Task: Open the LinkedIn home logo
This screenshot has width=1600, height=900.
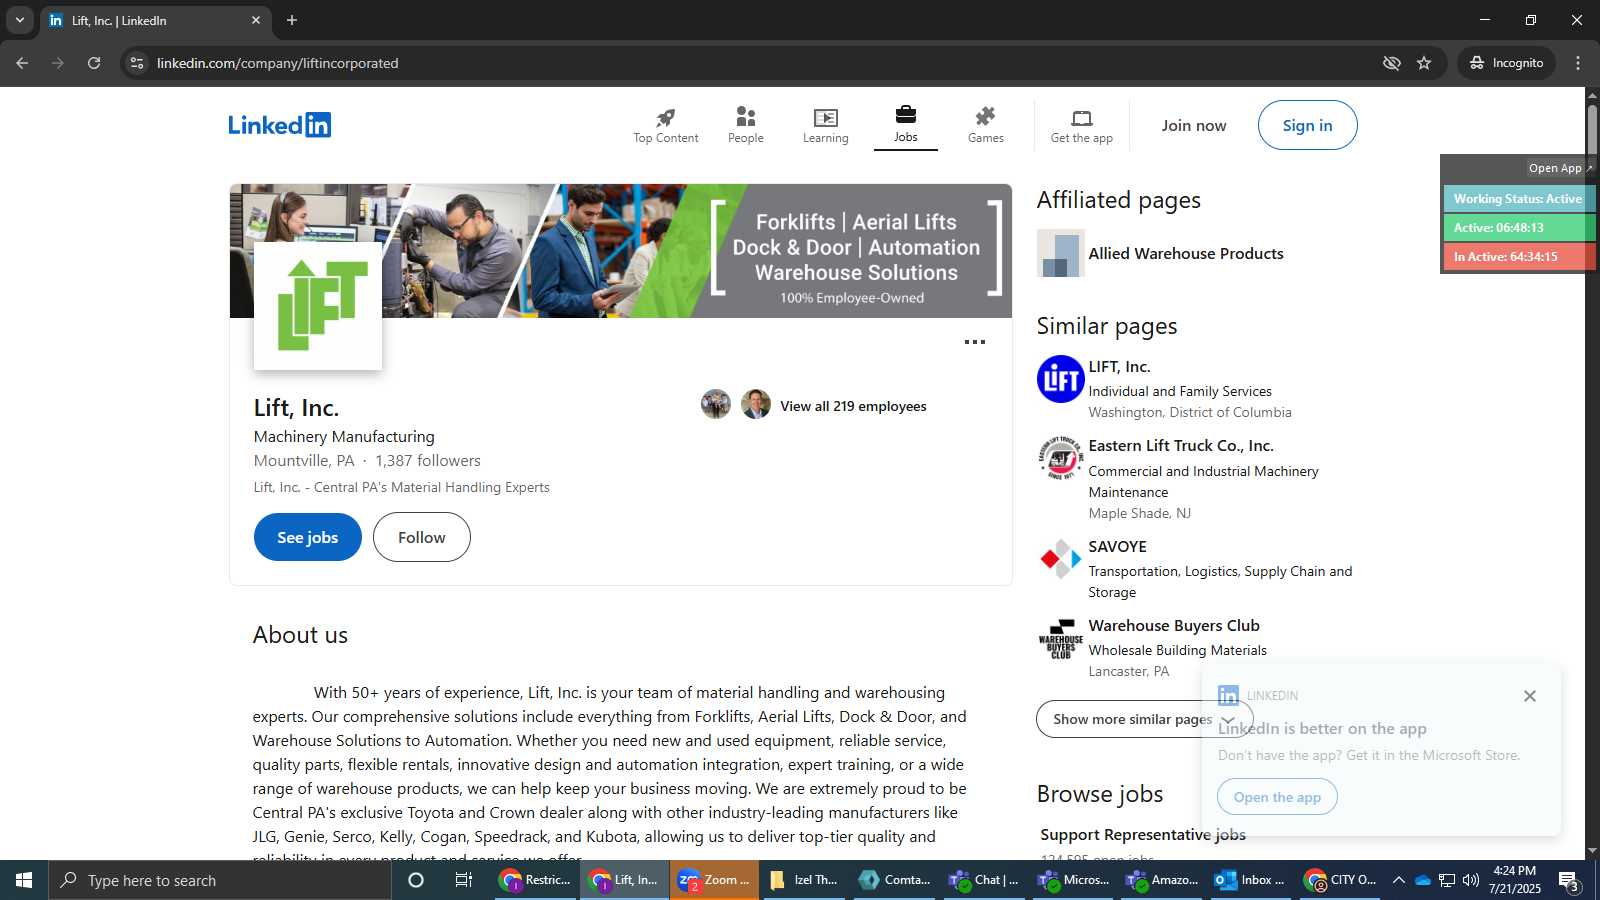Action: [x=279, y=125]
